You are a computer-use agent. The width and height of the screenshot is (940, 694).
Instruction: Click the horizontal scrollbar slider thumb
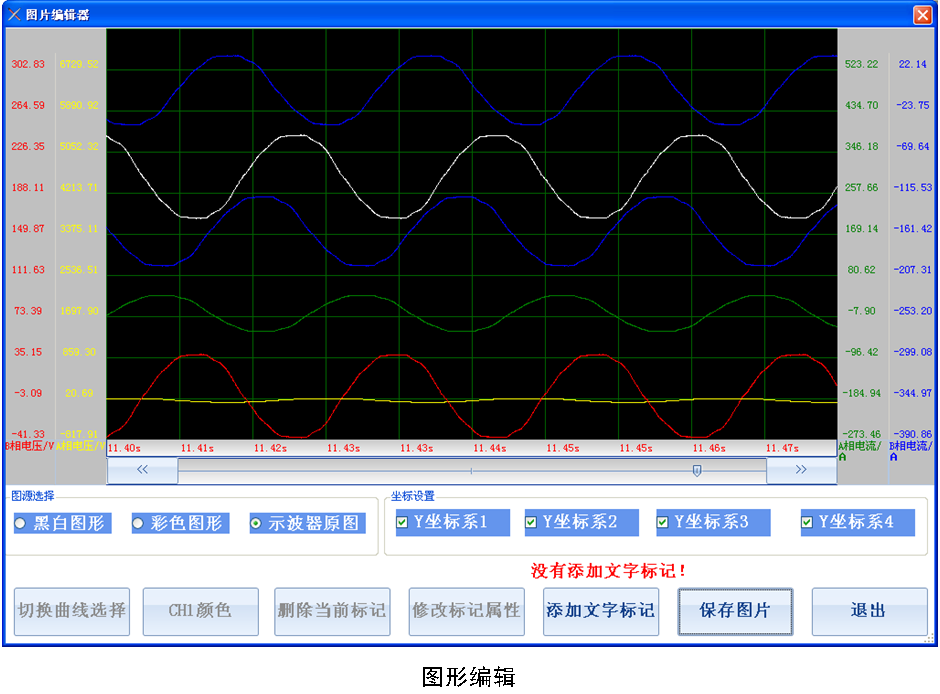[697, 470]
